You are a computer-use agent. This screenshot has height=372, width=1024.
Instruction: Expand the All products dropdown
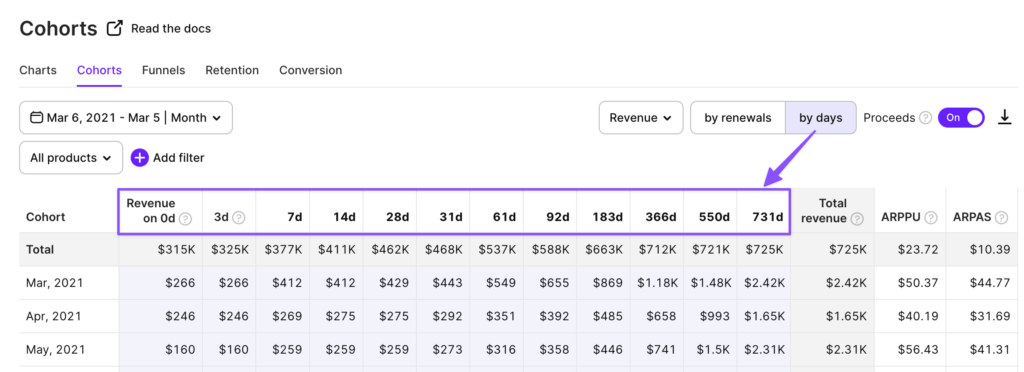click(x=71, y=158)
